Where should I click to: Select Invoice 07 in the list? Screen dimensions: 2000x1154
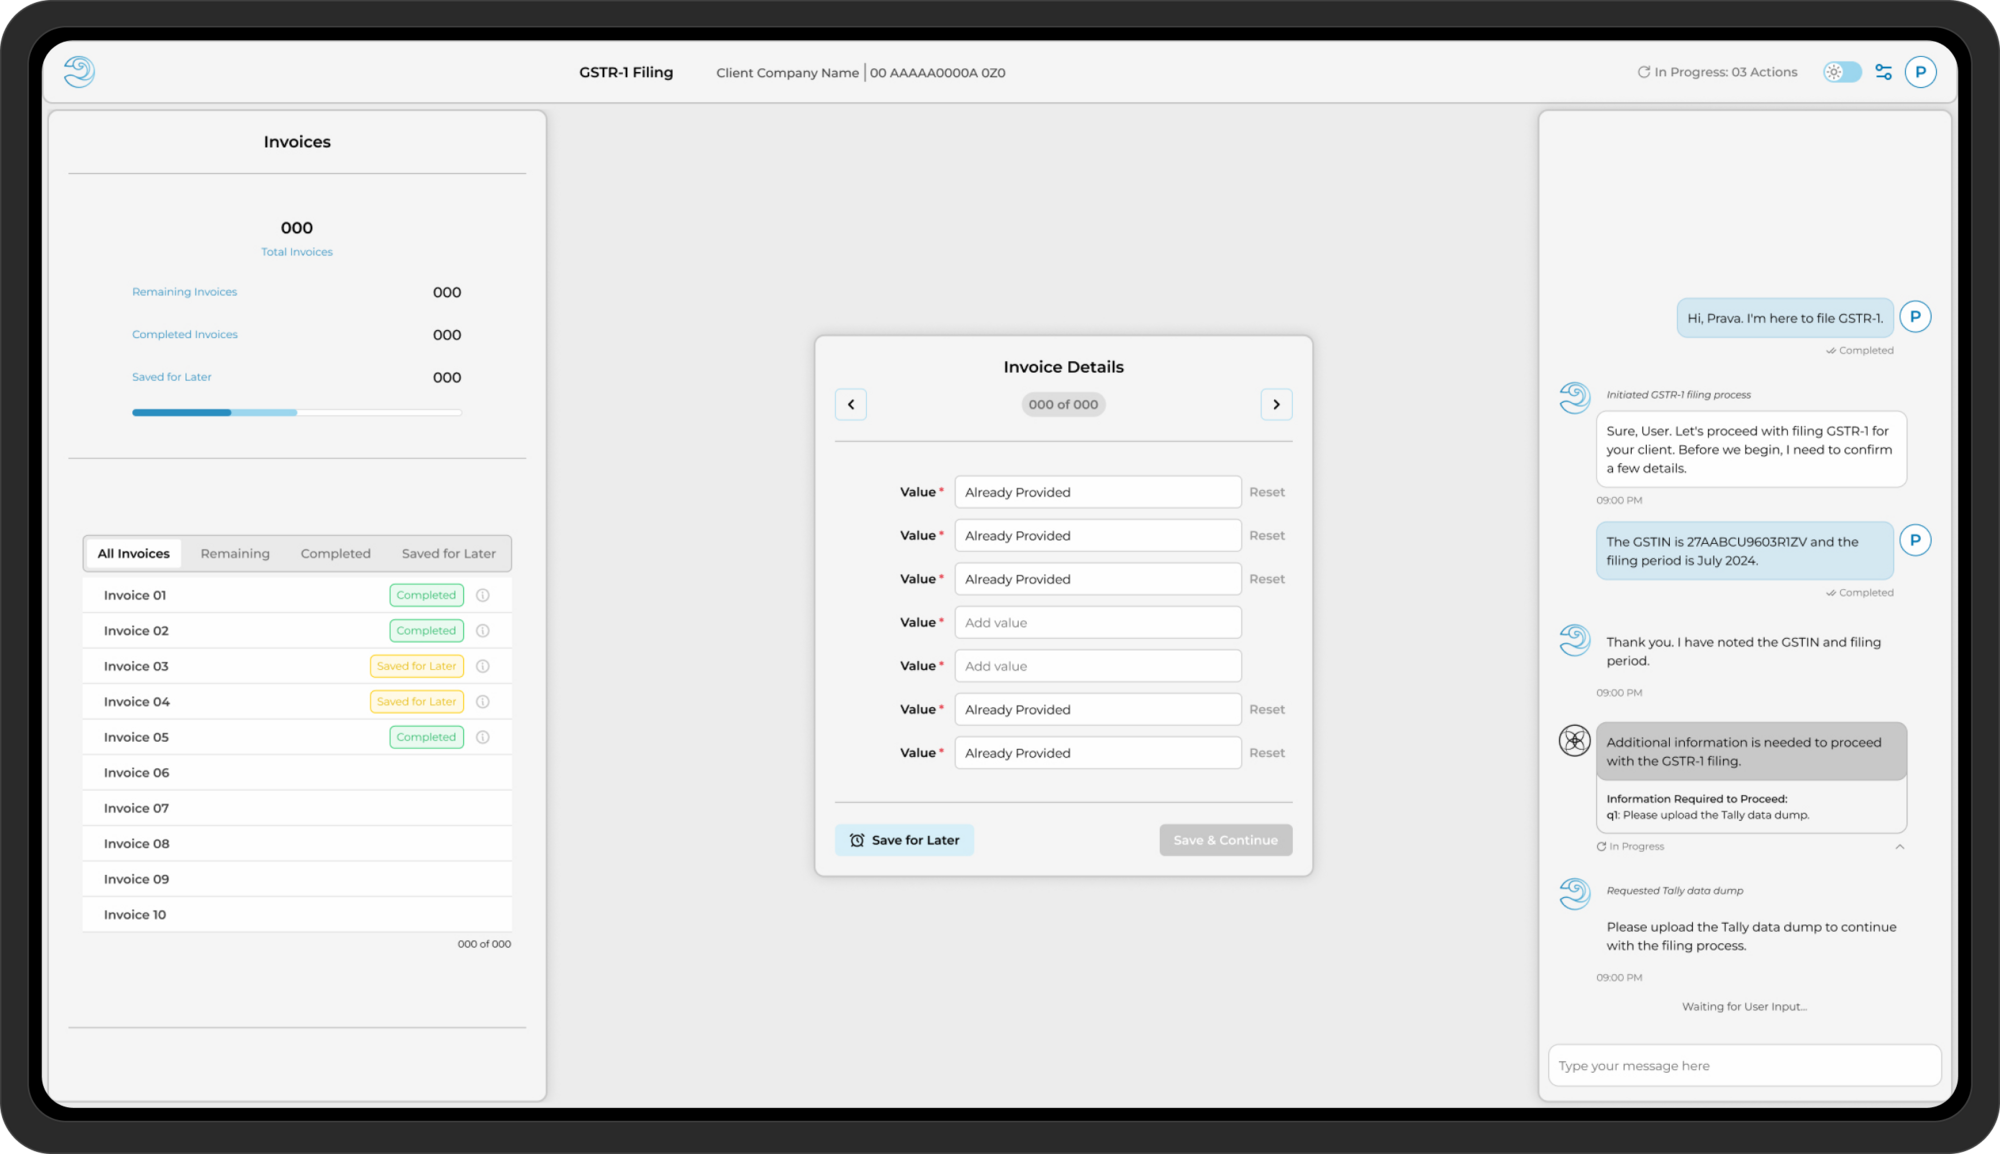tap(137, 808)
